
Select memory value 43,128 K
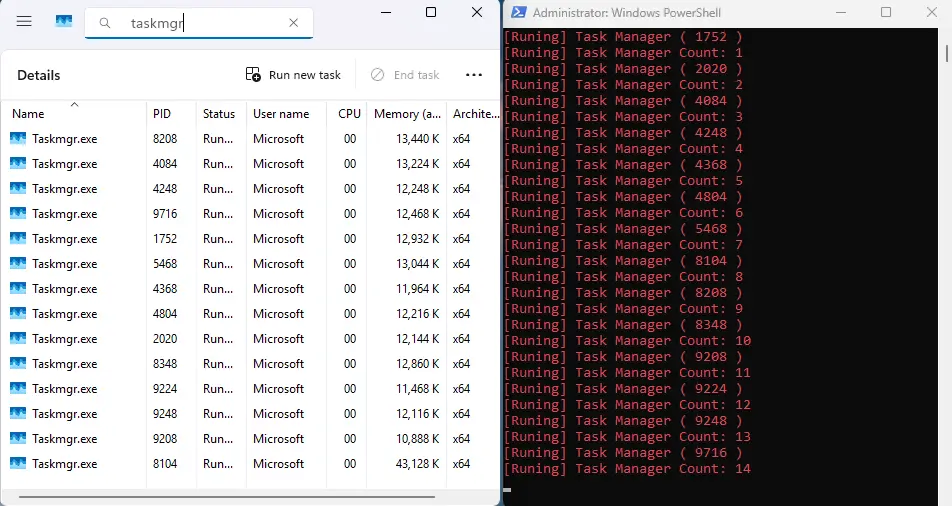[x=418, y=463]
